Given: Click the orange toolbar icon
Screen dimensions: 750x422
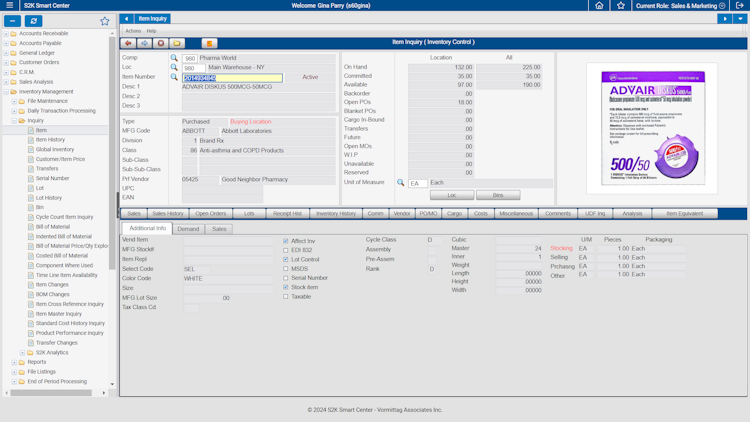Looking at the screenshot, I should [209, 43].
